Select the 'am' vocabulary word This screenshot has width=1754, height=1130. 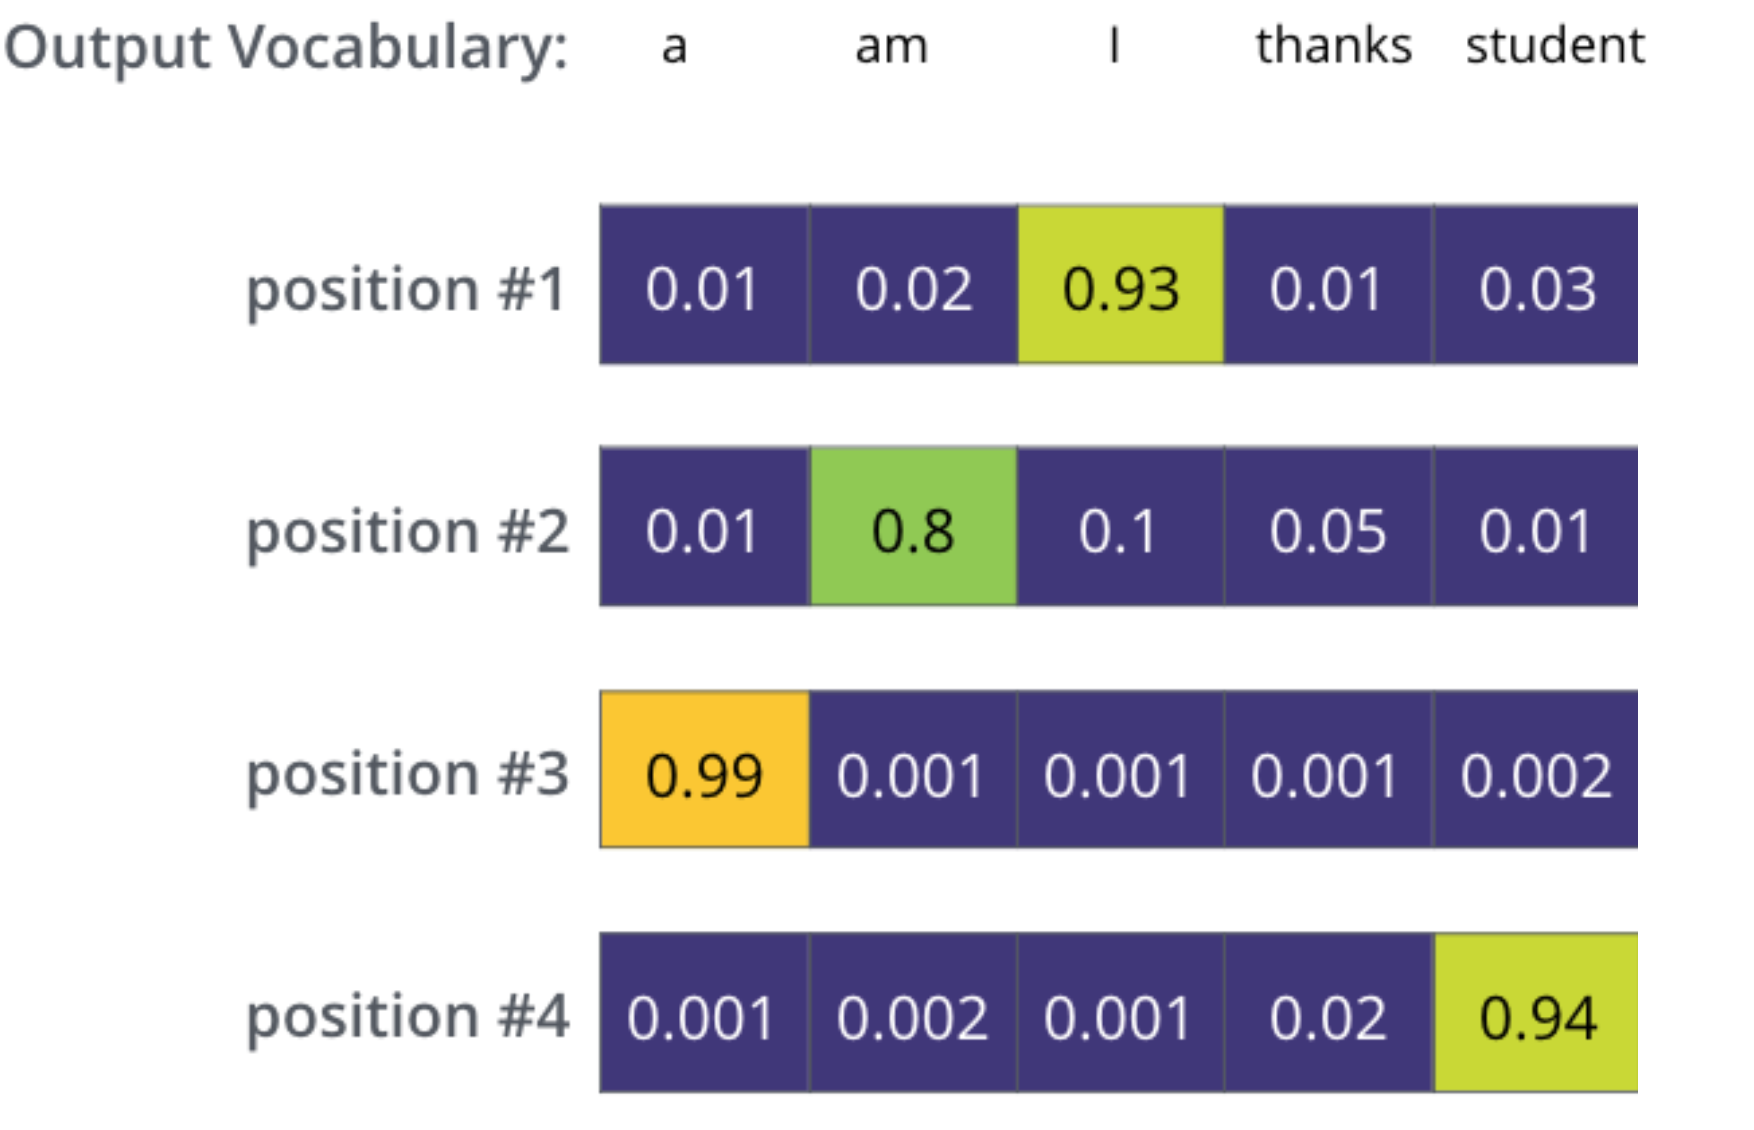pos(891,46)
